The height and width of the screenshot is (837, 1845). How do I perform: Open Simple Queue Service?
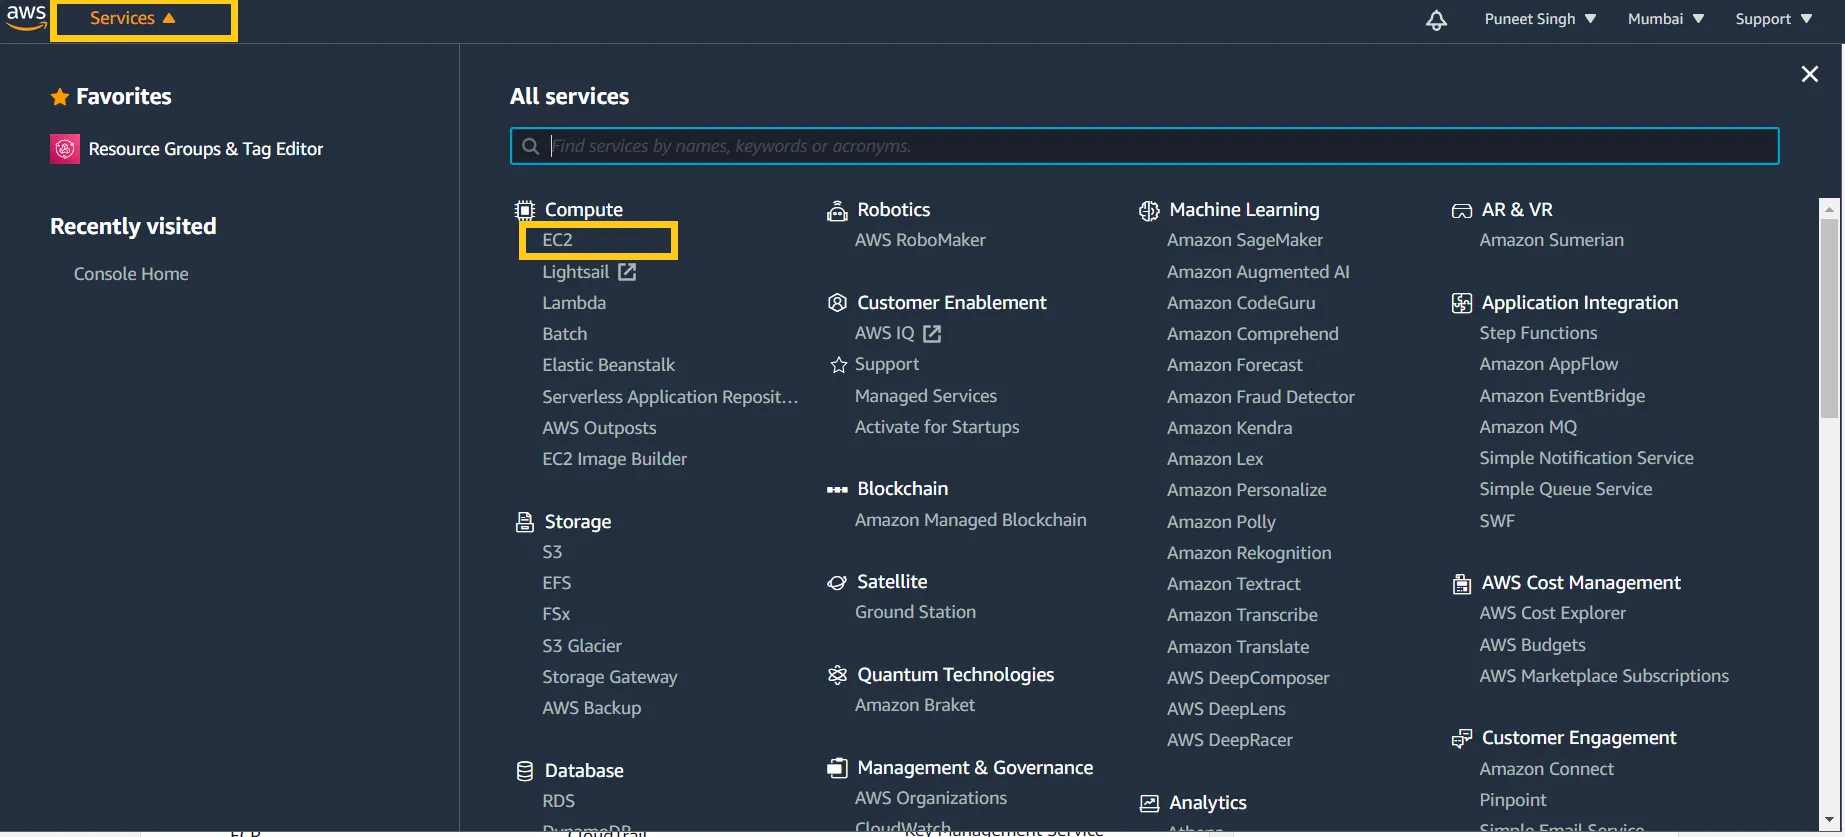pos(1565,489)
